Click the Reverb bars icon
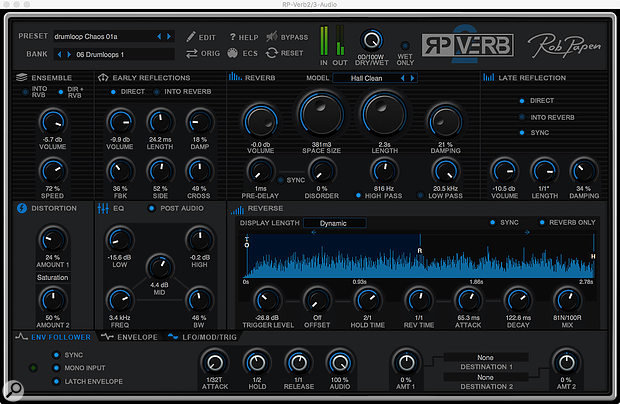 [x=235, y=77]
